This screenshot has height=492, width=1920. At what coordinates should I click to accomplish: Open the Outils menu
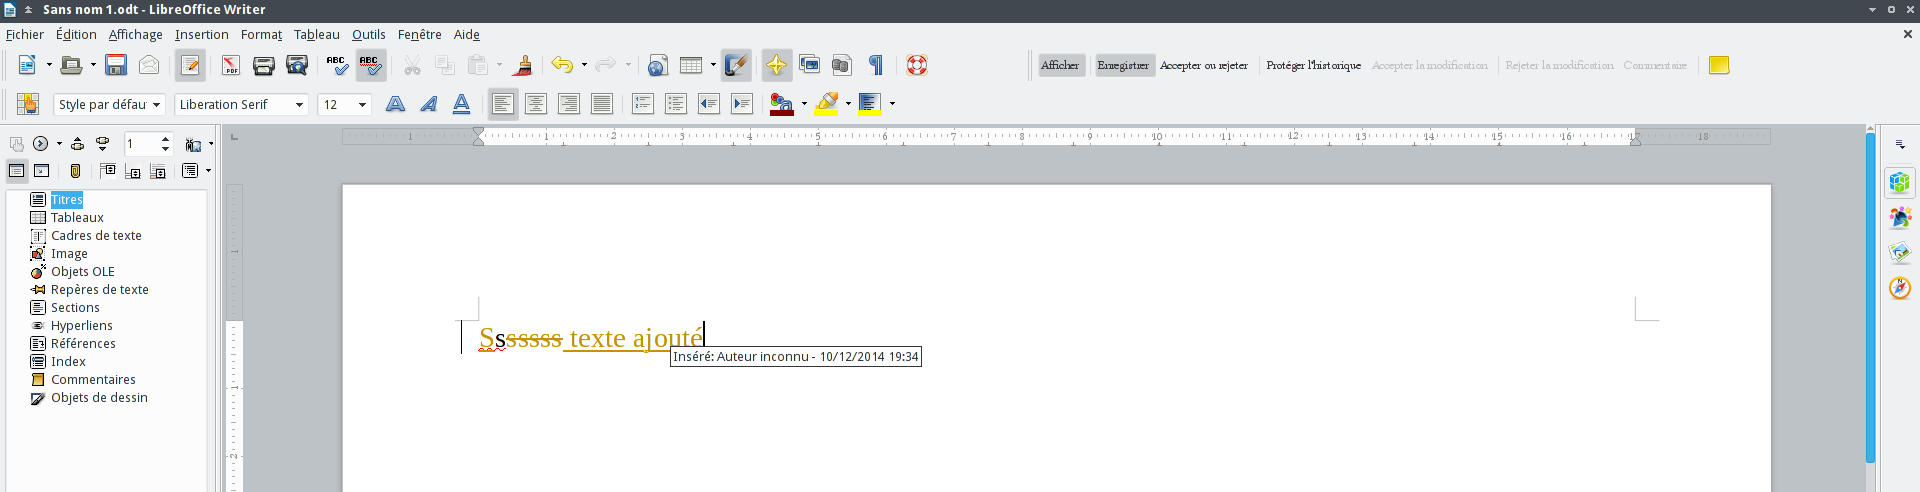pyautogui.click(x=369, y=34)
